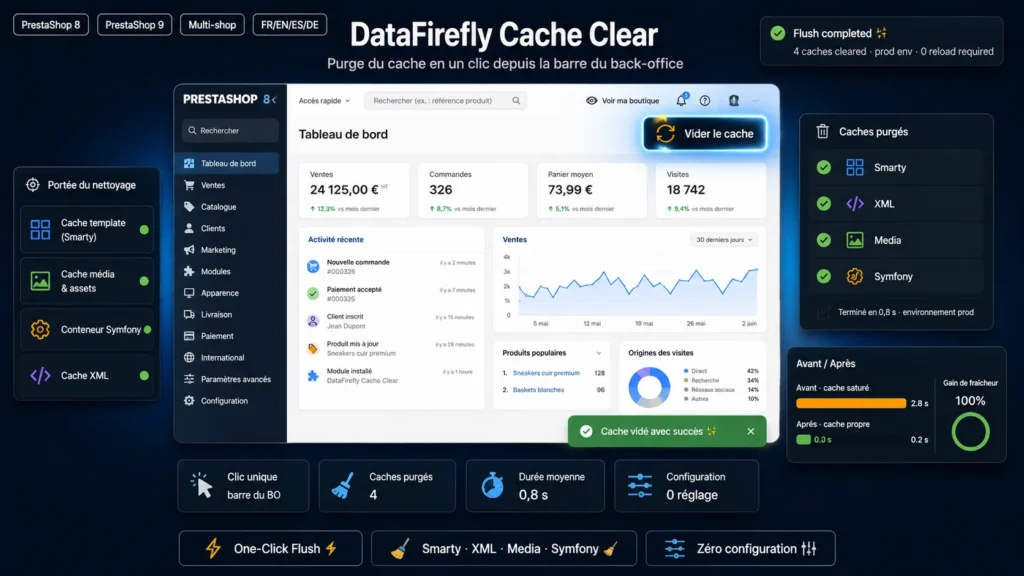
Task: Click the XML checkmark in Caches purgés
Action: 824,204
